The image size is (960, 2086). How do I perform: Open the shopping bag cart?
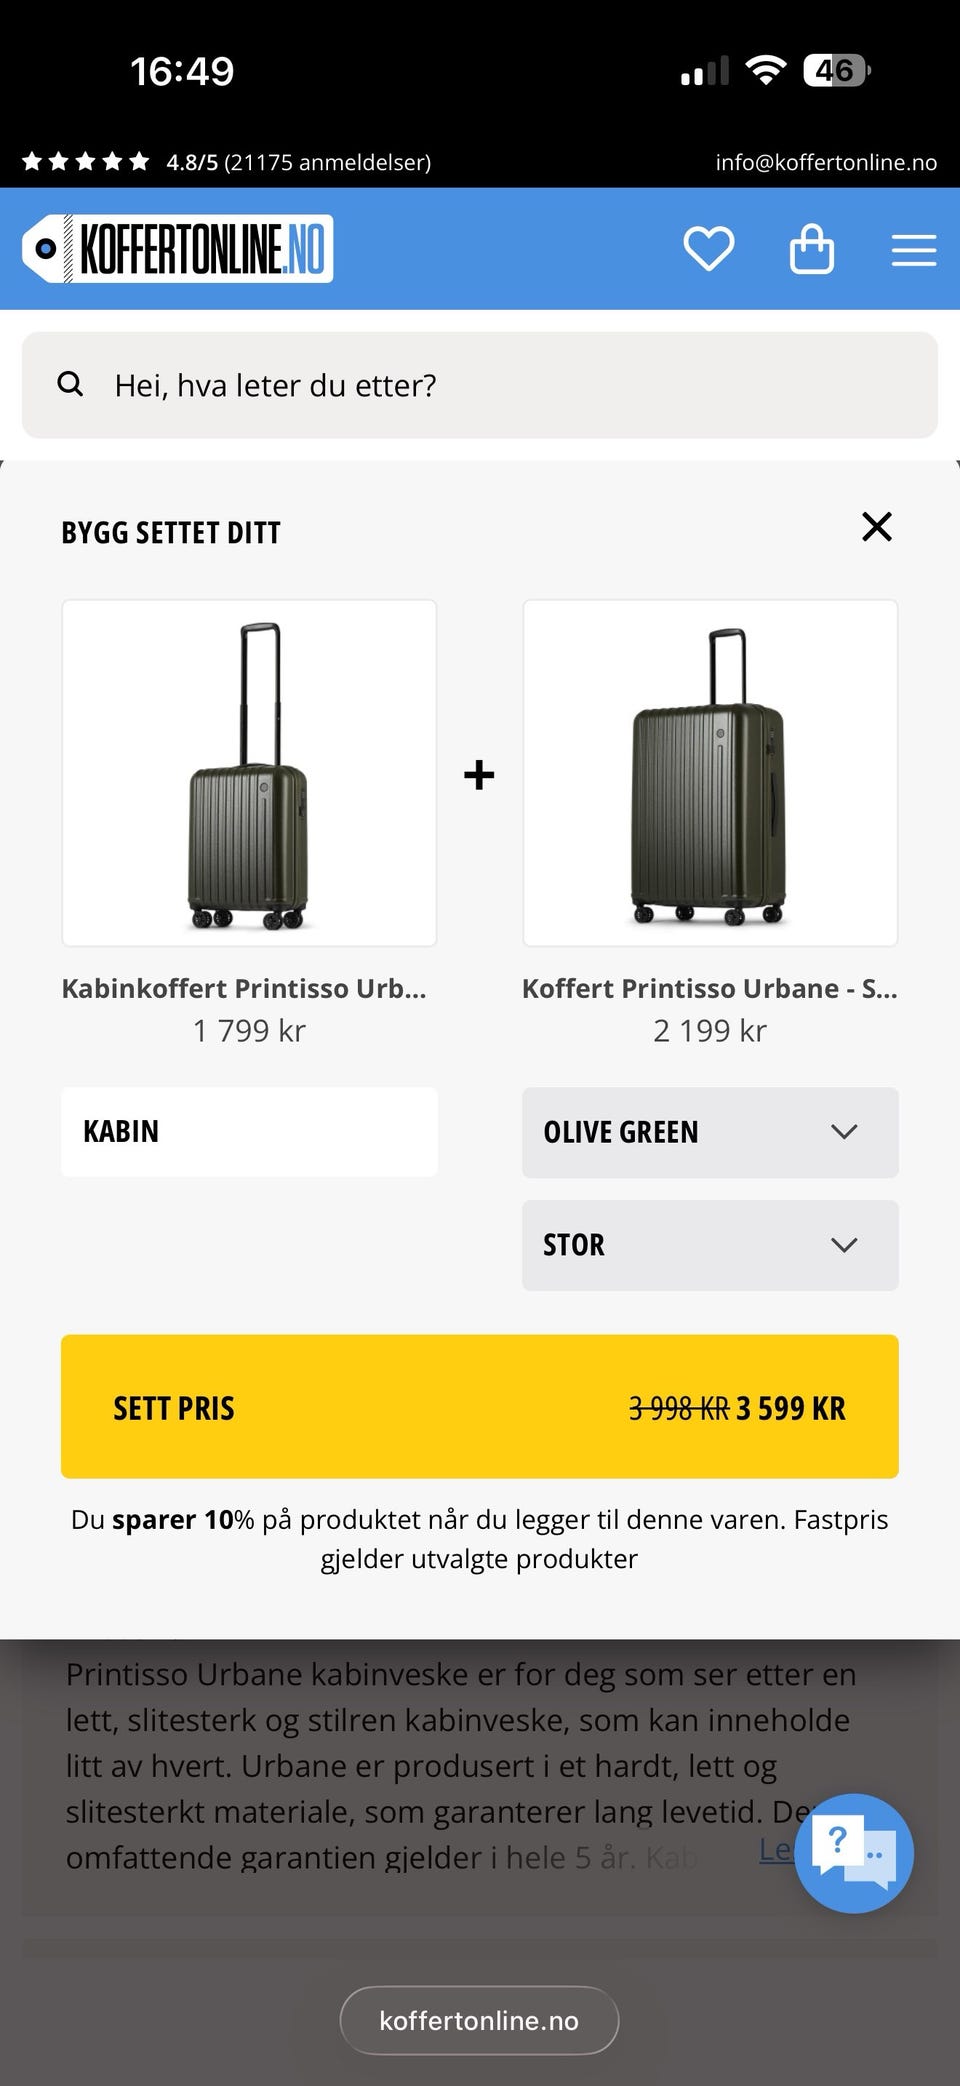click(811, 249)
